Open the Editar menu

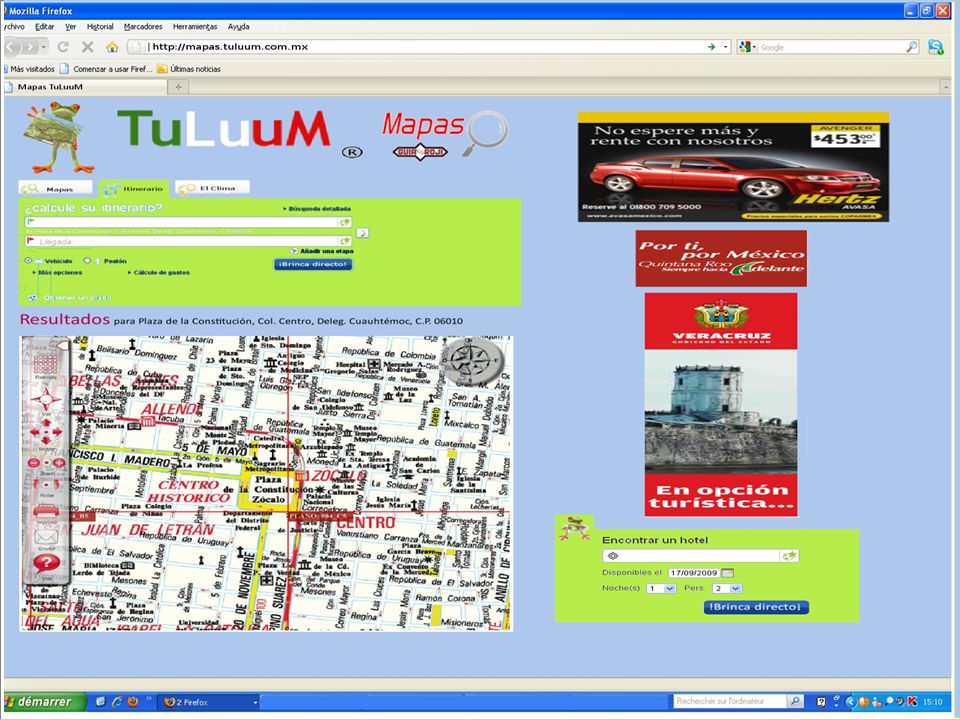44,27
